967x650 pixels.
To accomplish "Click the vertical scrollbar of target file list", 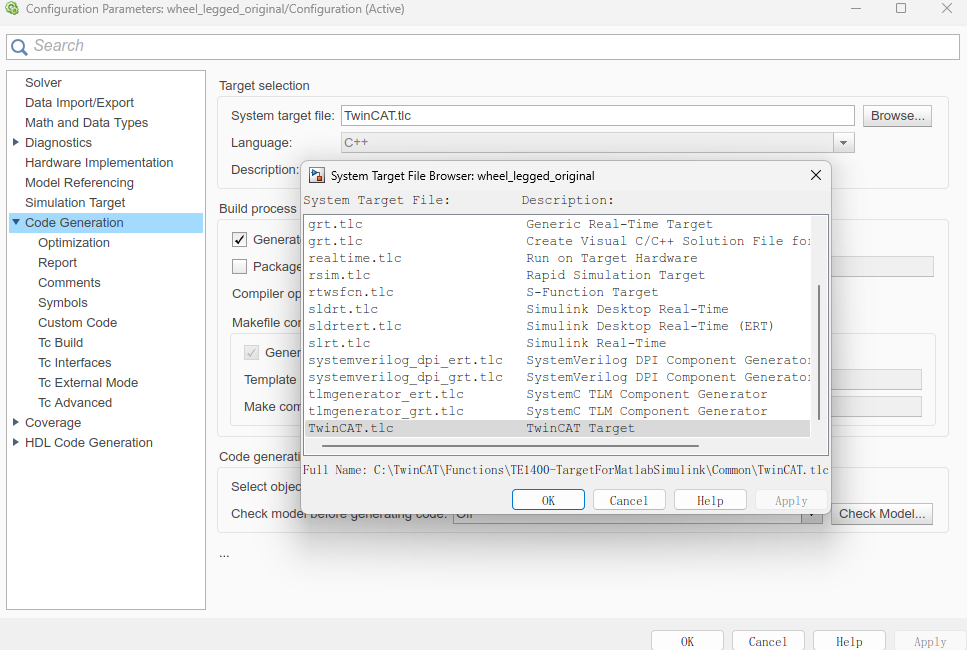I will click(x=819, y=352).
